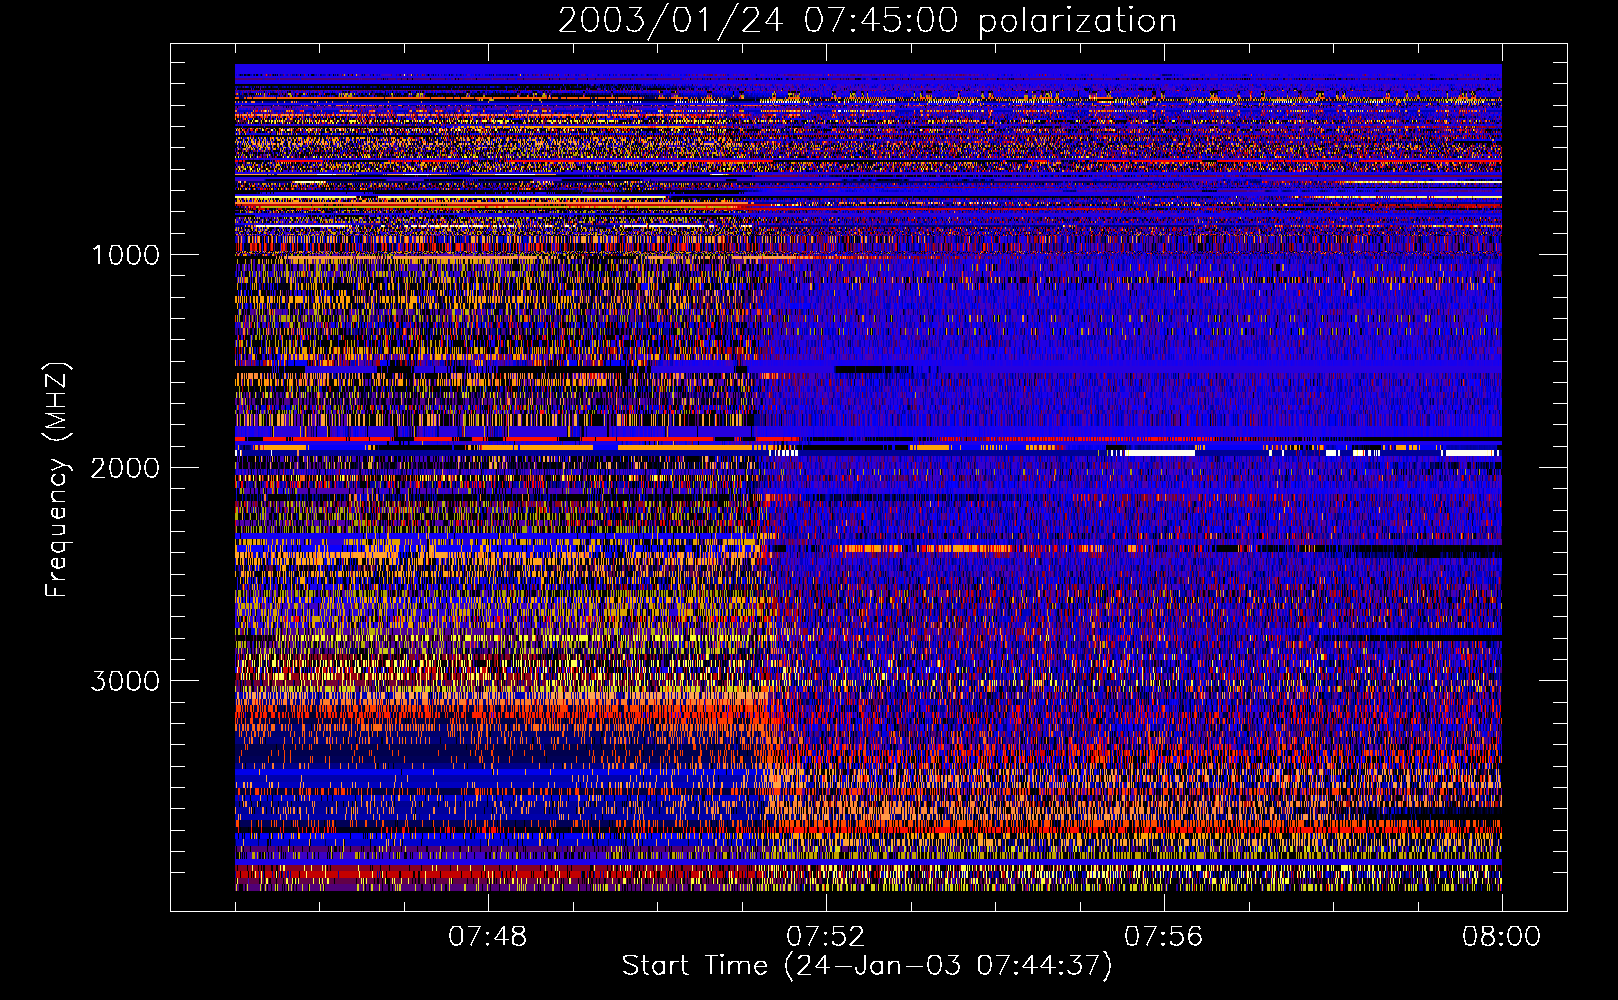Select the 'Frequency (MHZ)' y-axis label
The height and width of the screenshot is (1000, 1618).
coord(56,480)
